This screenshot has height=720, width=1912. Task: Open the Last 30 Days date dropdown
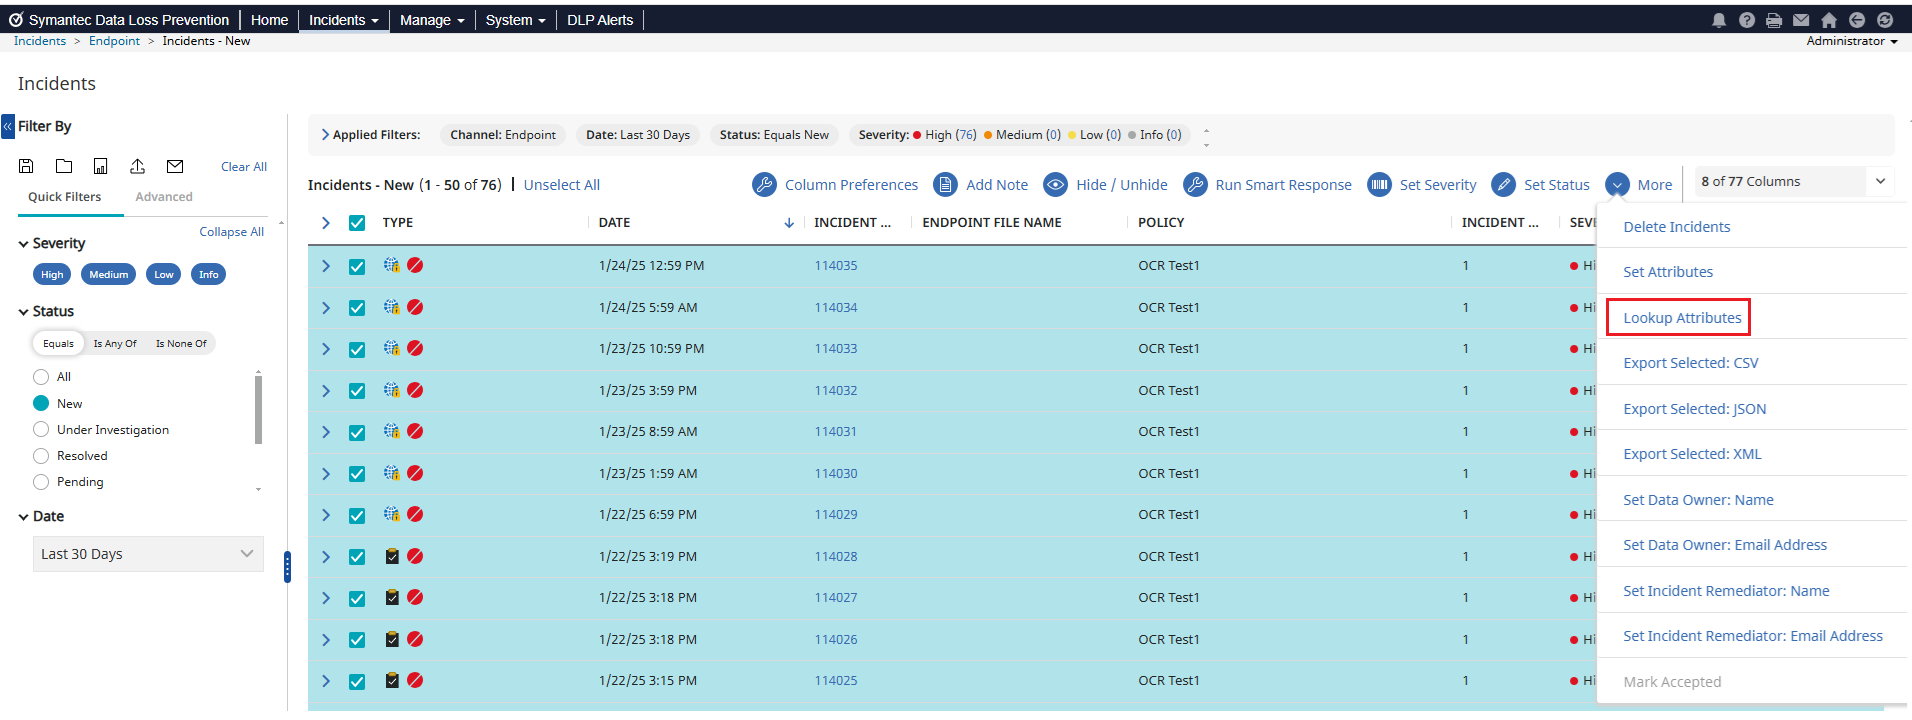click(x=148, y=554)
